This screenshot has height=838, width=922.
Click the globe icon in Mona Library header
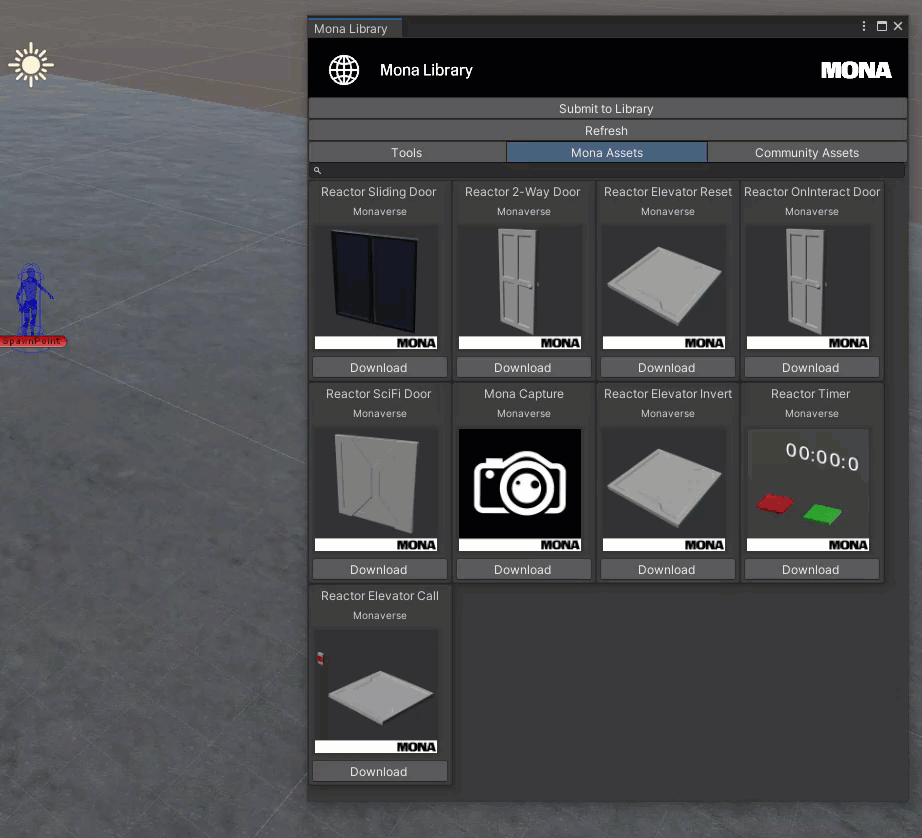[x=344, y=70]
